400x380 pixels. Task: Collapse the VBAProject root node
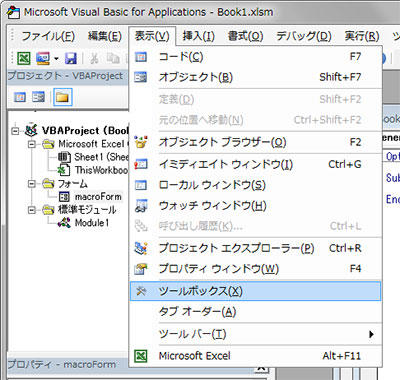[x=15, y=131]
